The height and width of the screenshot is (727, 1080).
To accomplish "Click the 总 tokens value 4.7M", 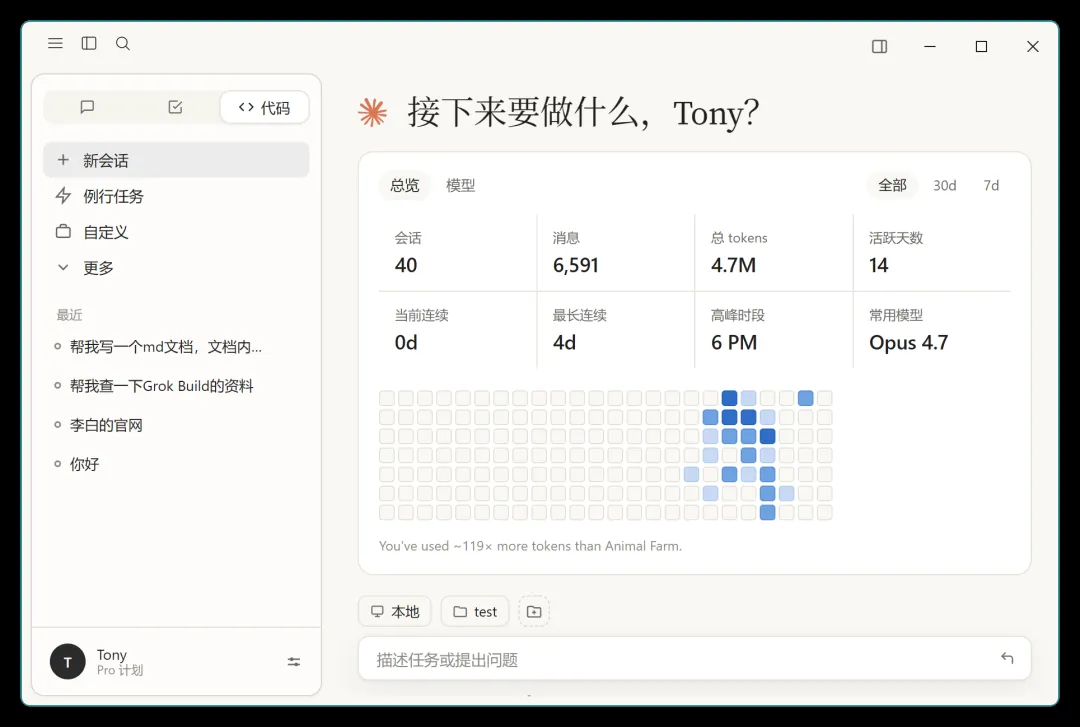I will click(734, 265).
